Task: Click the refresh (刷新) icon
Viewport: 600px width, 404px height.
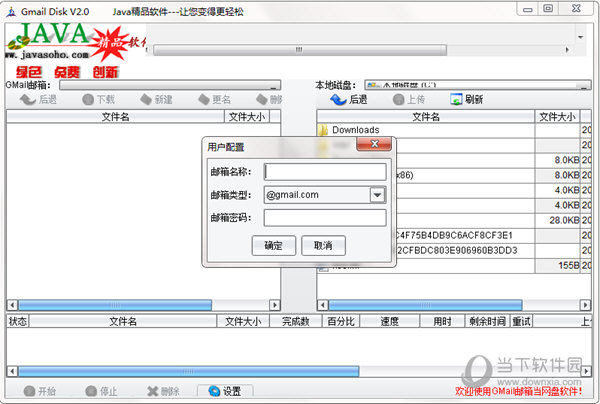Action: pos(457,100)
